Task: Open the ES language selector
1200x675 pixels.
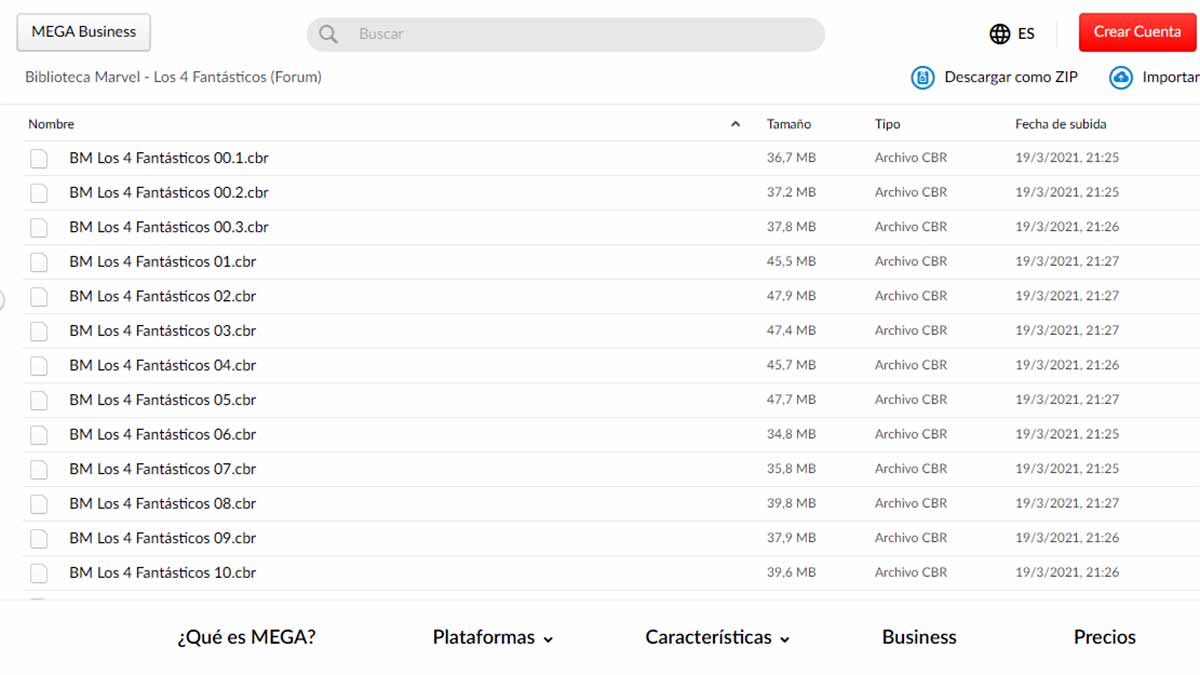Action: point(1026,34)
